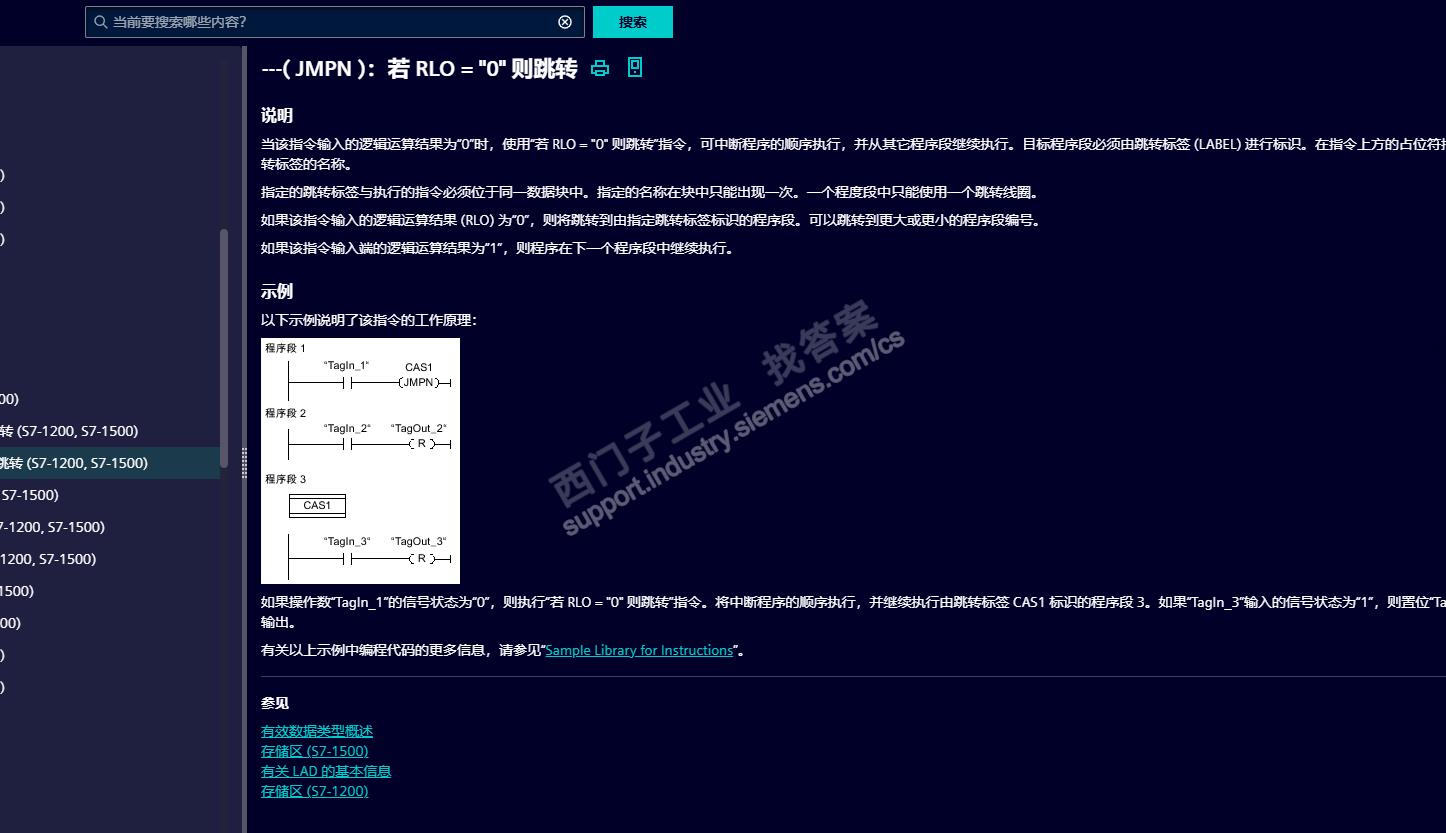Click the sentence "以下示例说明了该指令的工作原理:"
This screenshot has width=1446, height=833.
[x=369, y=320]
